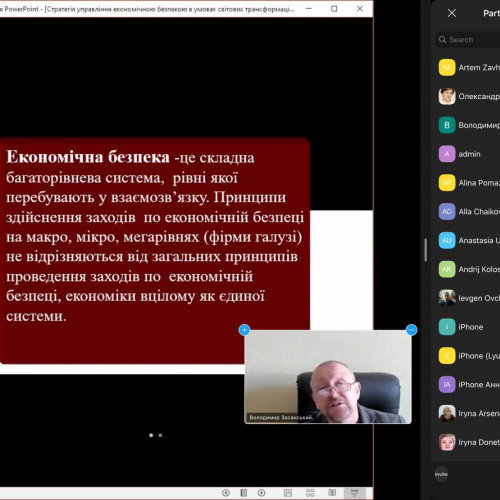Click the Invite button
Viewport: 500px width, 500px height.
tap(441, 474)
